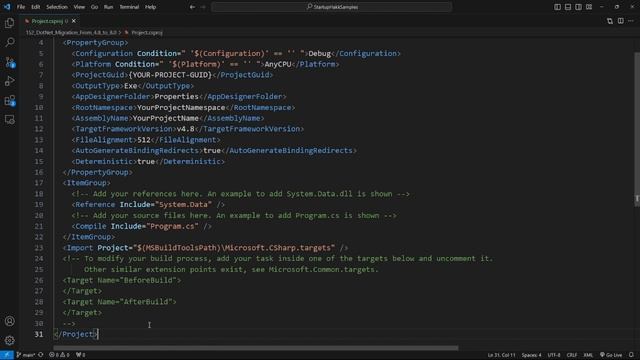Click the Target BeforeBuild line
The image size is (640, 360).
[x=122, y=280]
